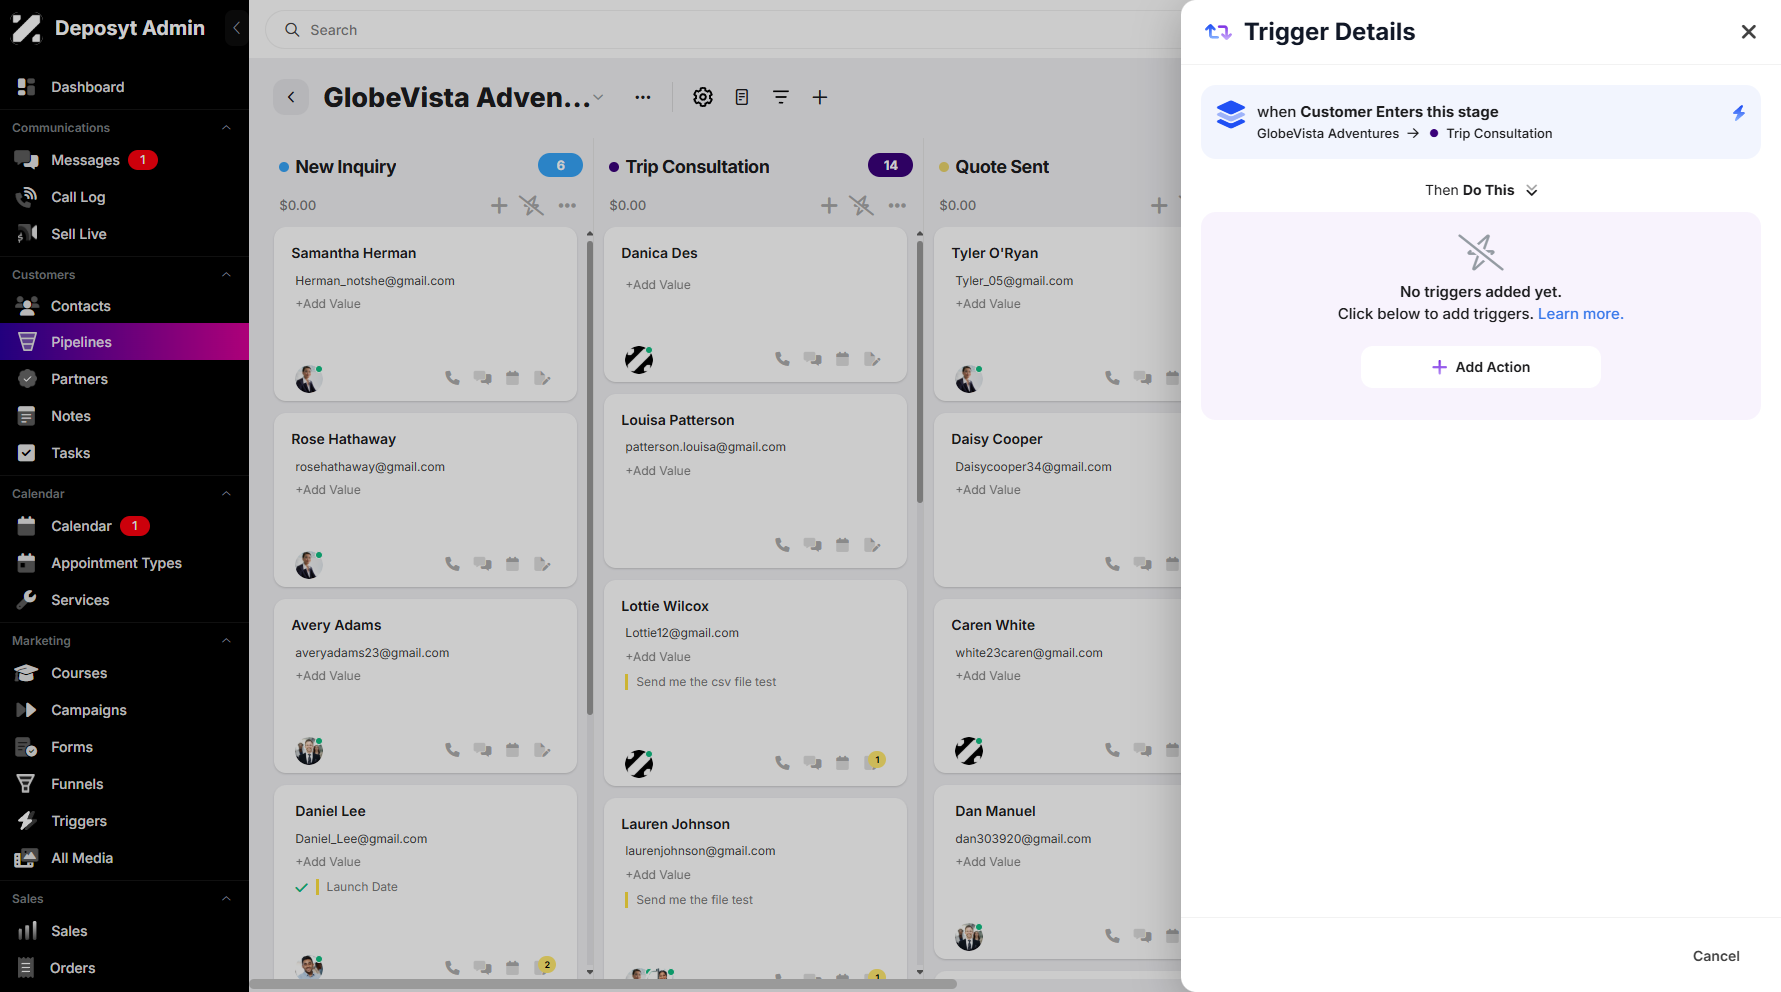This screenshot has width=1781, height=992.
Task: Collapse the Calendar section in sidebar
Action: point(226,494)
